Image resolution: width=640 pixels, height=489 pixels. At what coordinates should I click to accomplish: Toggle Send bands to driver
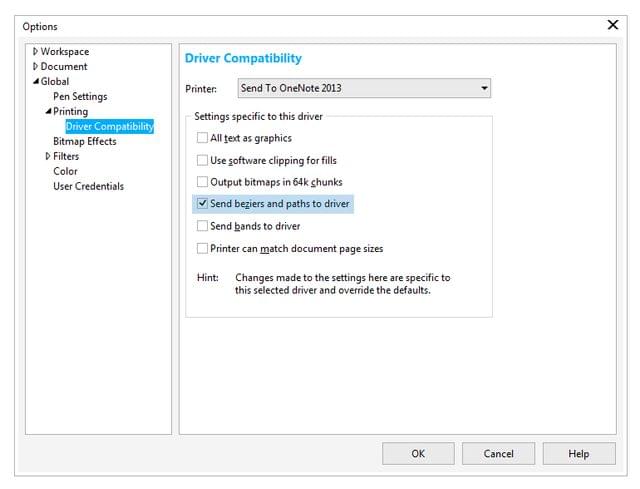203,226
